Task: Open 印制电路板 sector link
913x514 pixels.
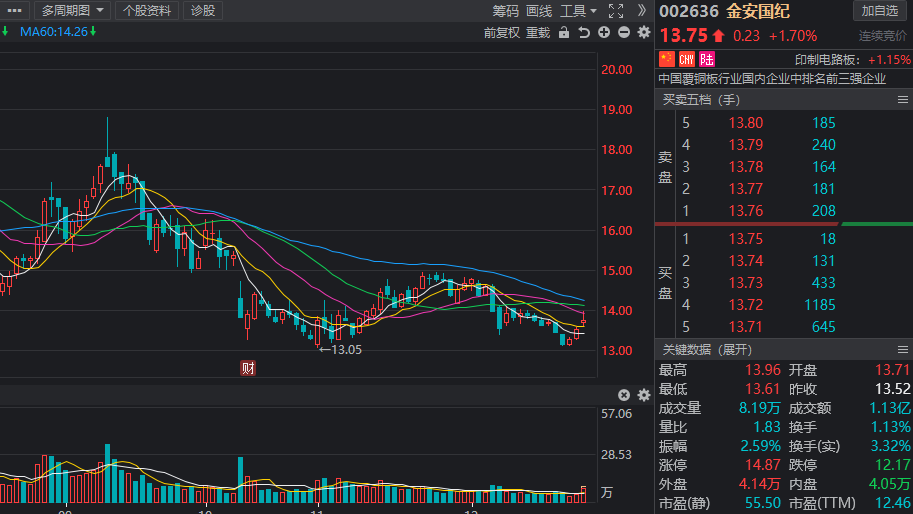Action: coord(827,59)
